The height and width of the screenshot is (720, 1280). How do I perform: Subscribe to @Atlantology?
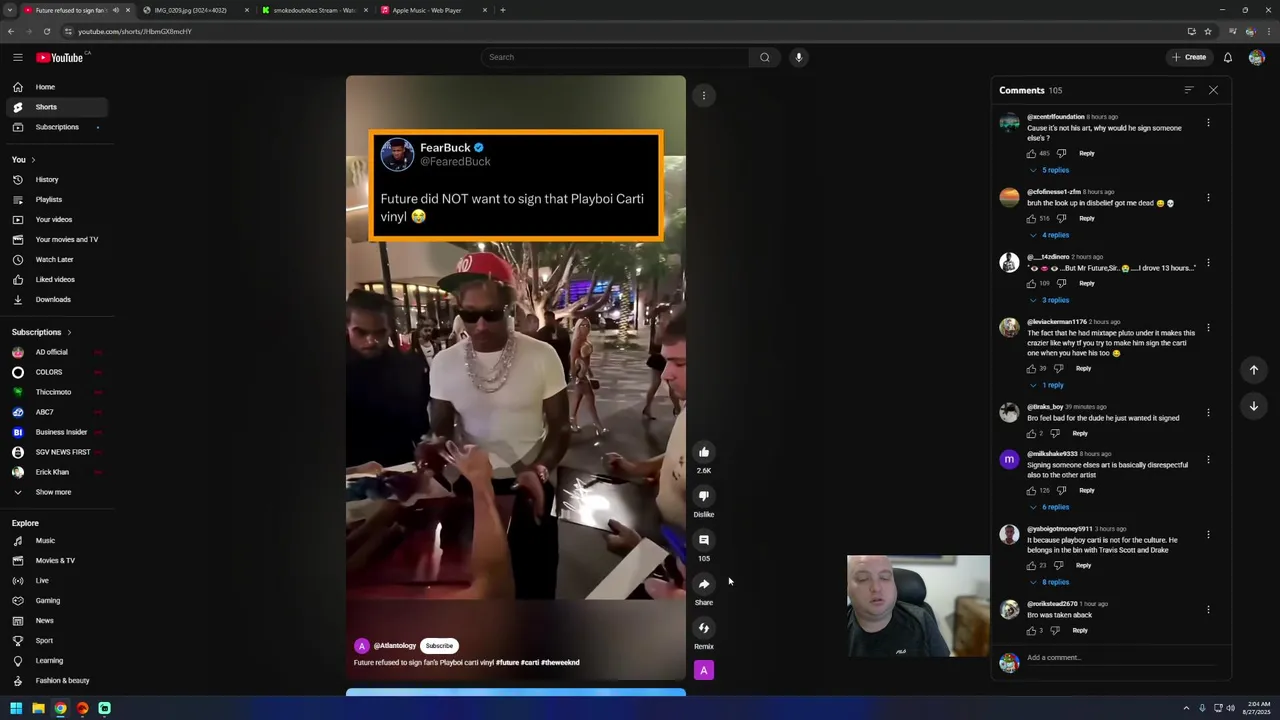click(439, 646)
